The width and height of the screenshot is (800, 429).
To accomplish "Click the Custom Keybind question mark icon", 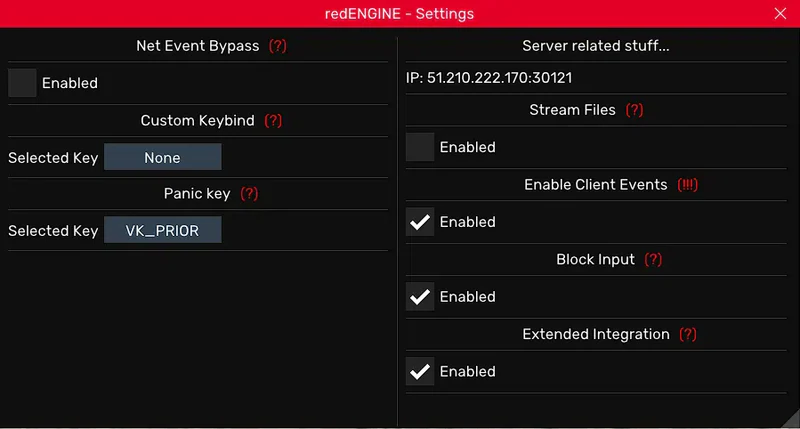I will 273,121.
